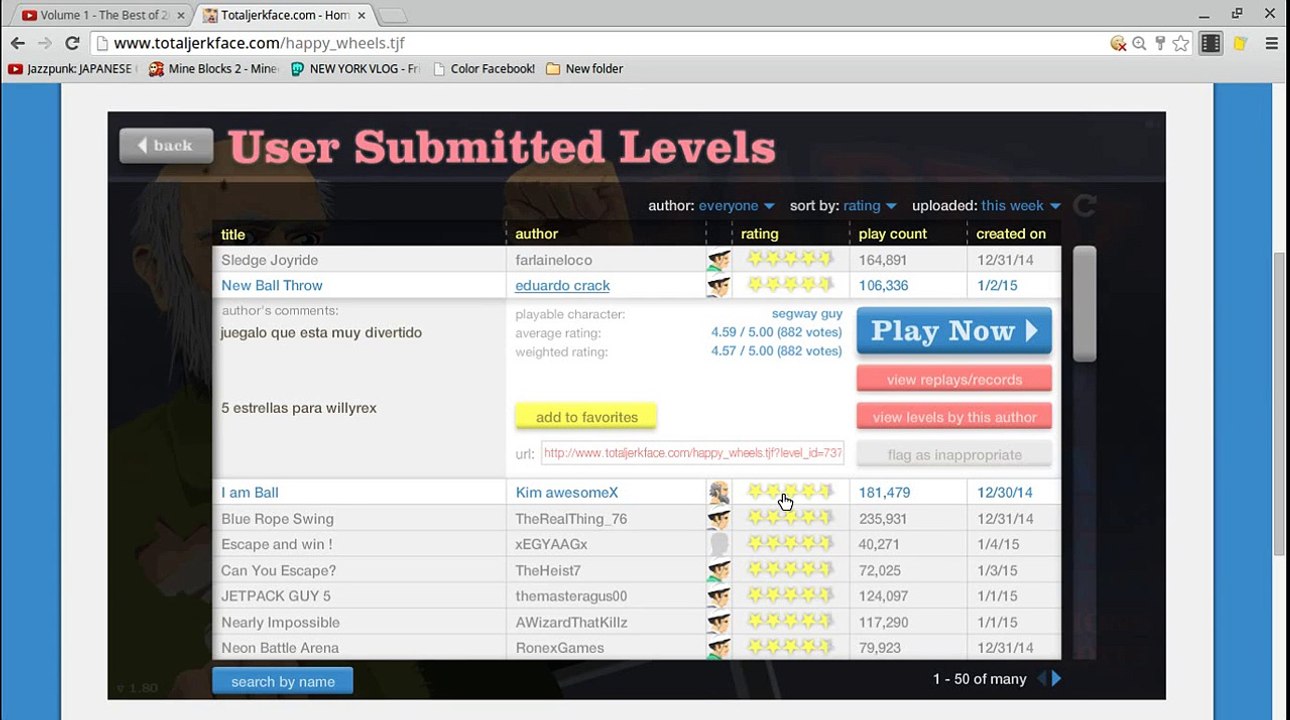Image resolution: width=1290 pixels, height=720 pixels.
Task: Click the level URL field
Action: click(x=692, y=453)
